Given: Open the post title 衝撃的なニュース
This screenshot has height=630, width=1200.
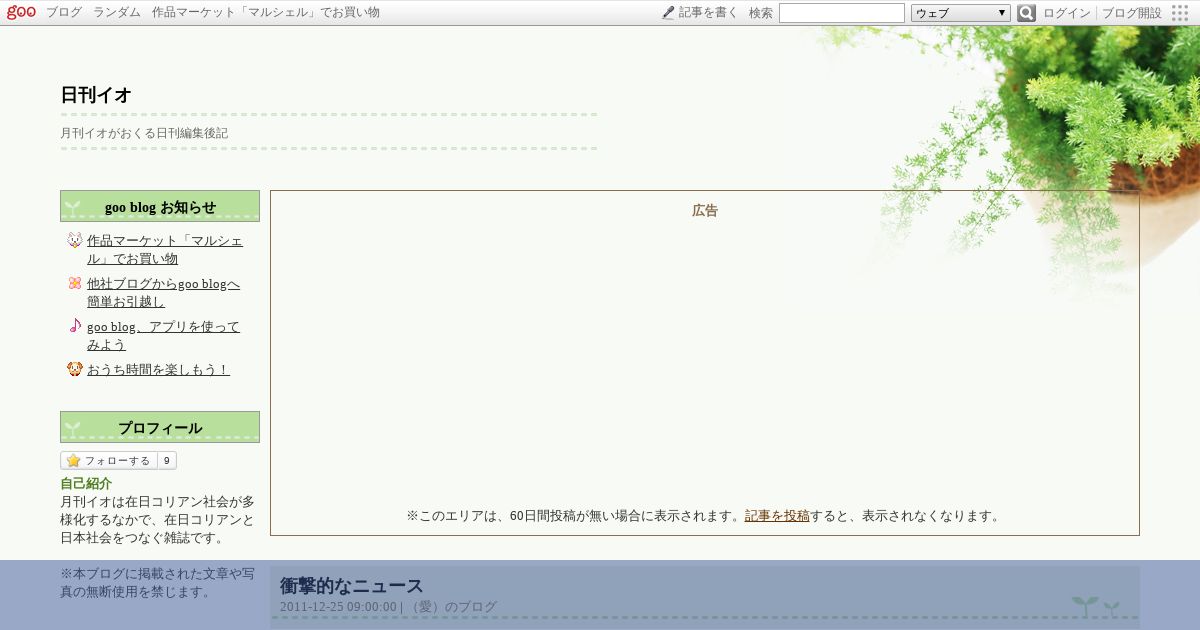Looking at the screenshot, I should coord(351,586).
